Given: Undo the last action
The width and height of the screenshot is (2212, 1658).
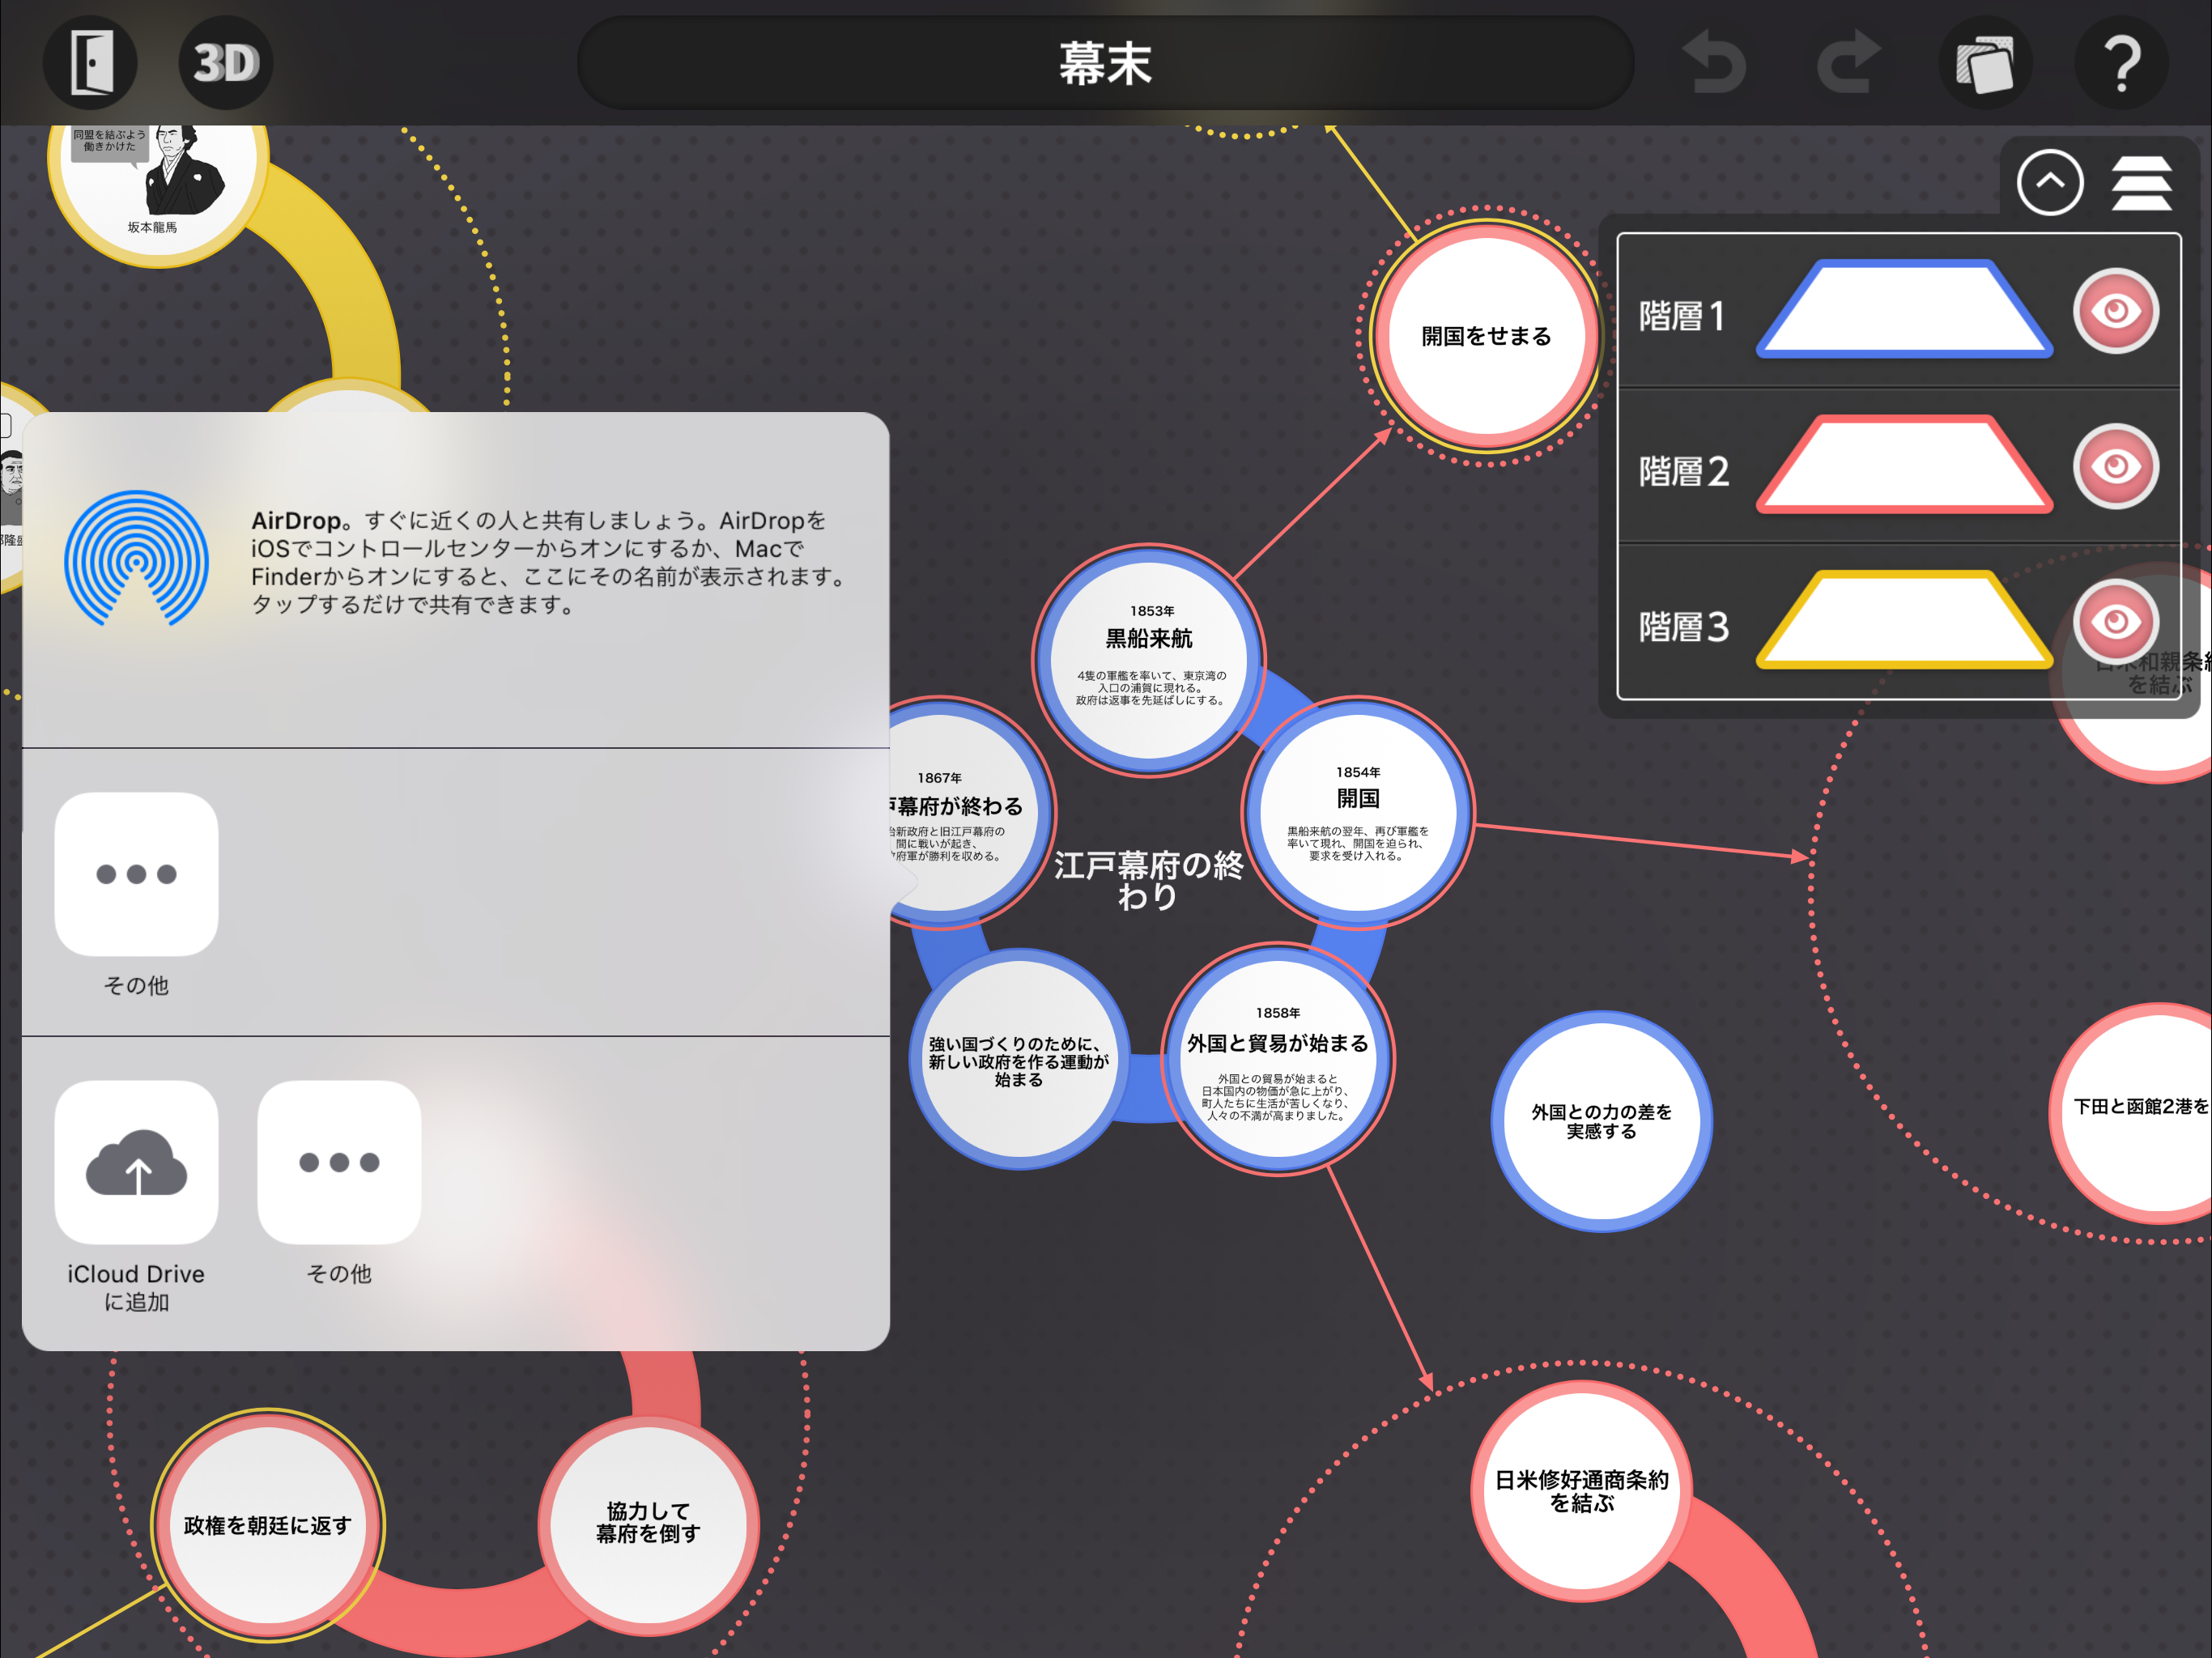Looking at the screenshot, I should click(1714, 63).
